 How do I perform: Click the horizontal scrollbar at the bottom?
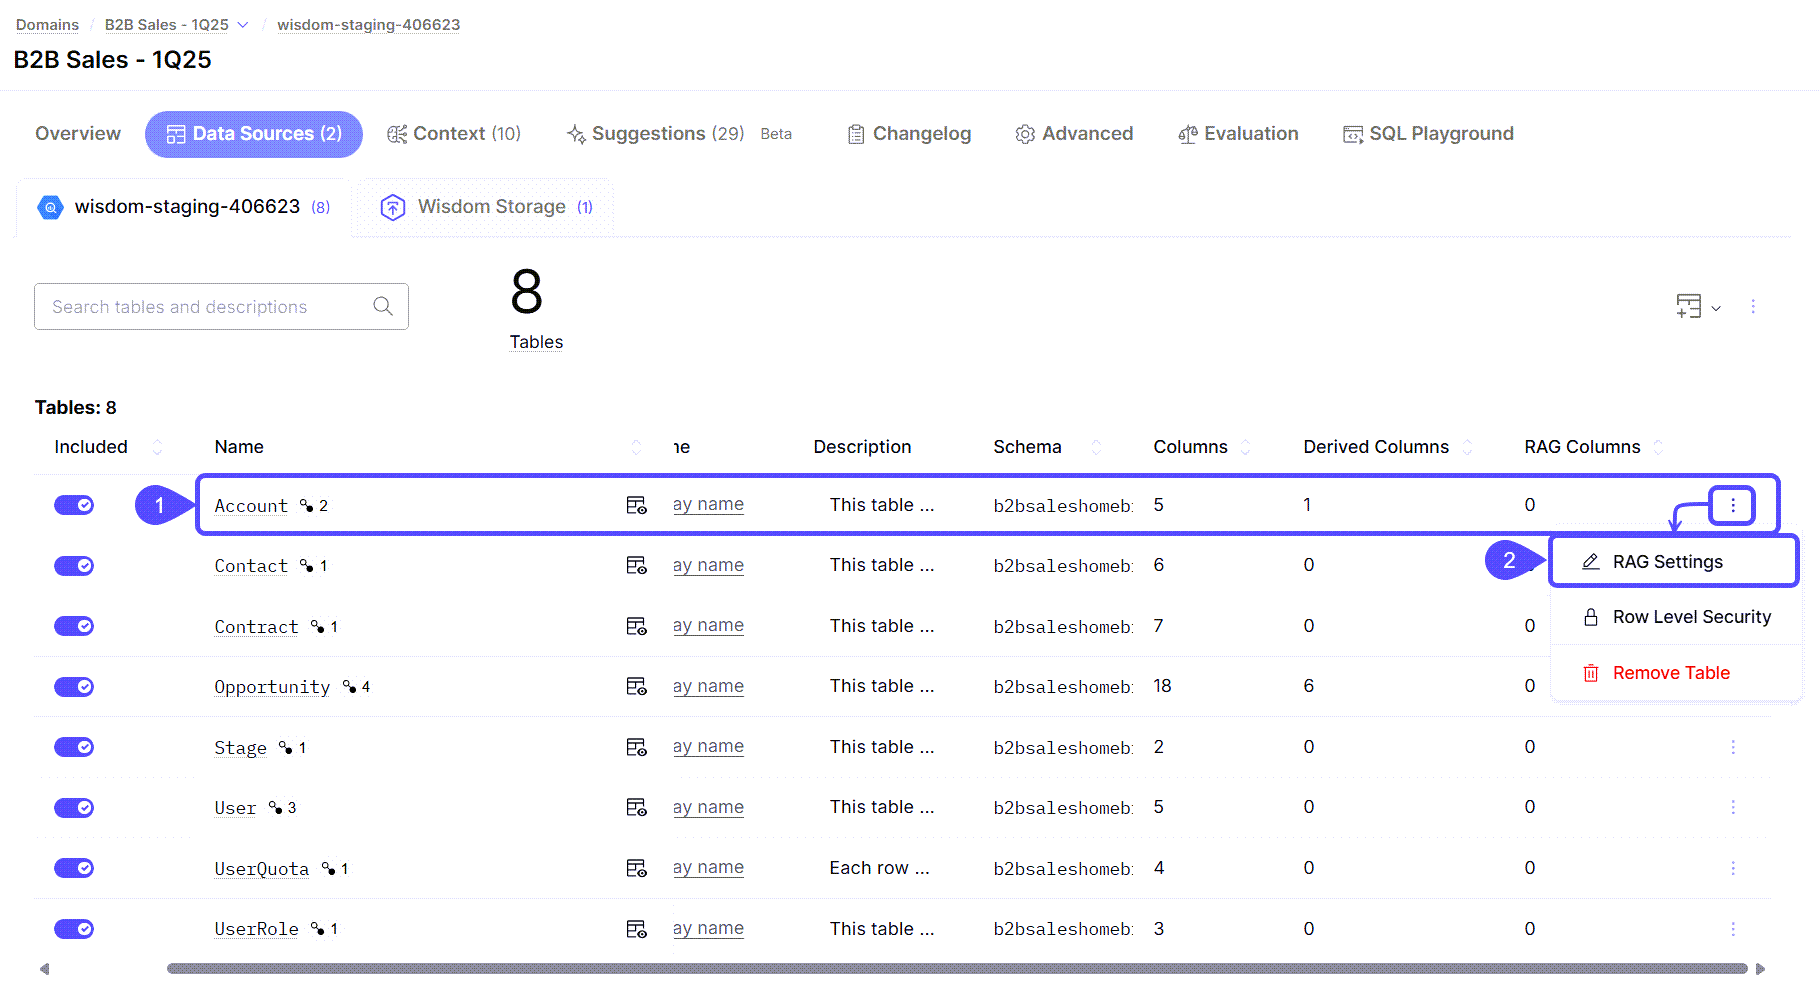[x=956, y=968]
